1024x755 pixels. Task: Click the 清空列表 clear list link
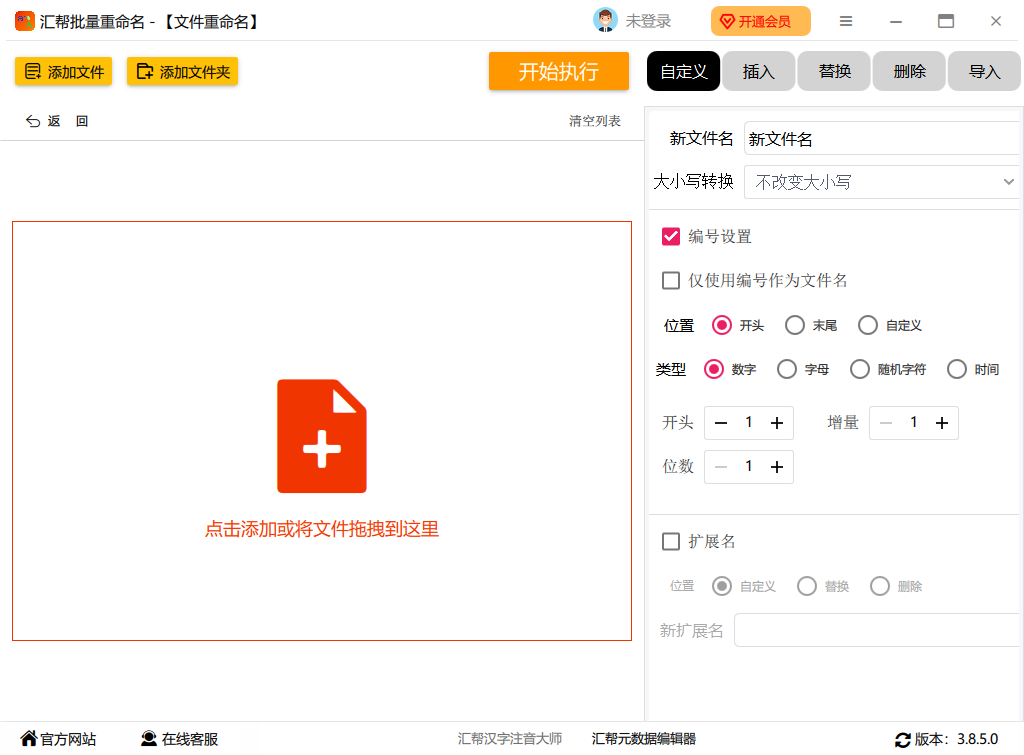[594, 120]
